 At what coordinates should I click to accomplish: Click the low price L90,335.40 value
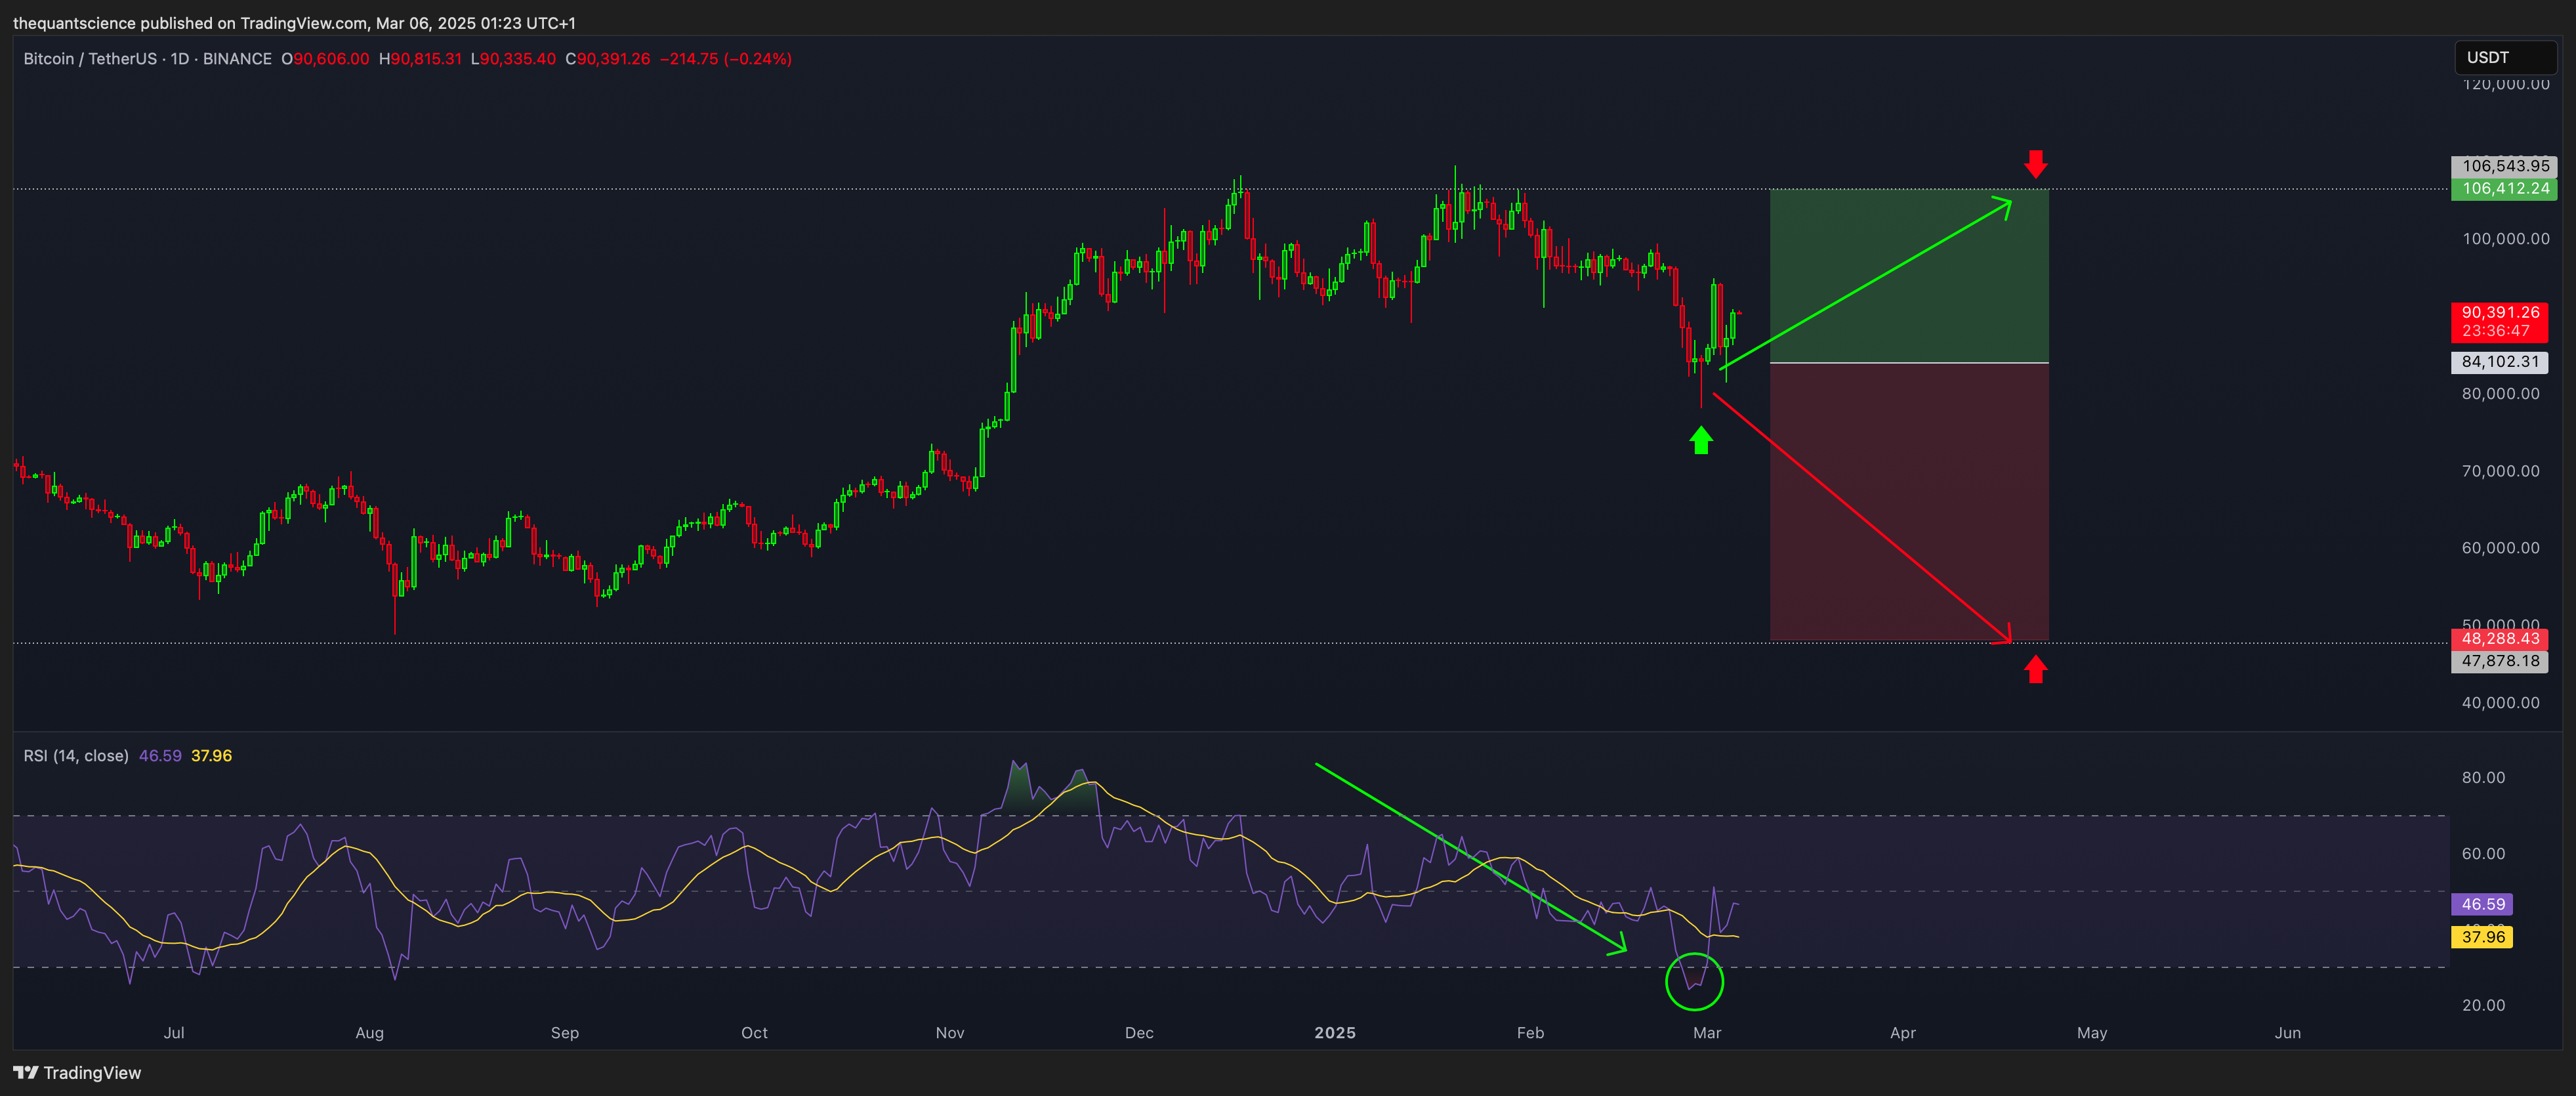513,59
